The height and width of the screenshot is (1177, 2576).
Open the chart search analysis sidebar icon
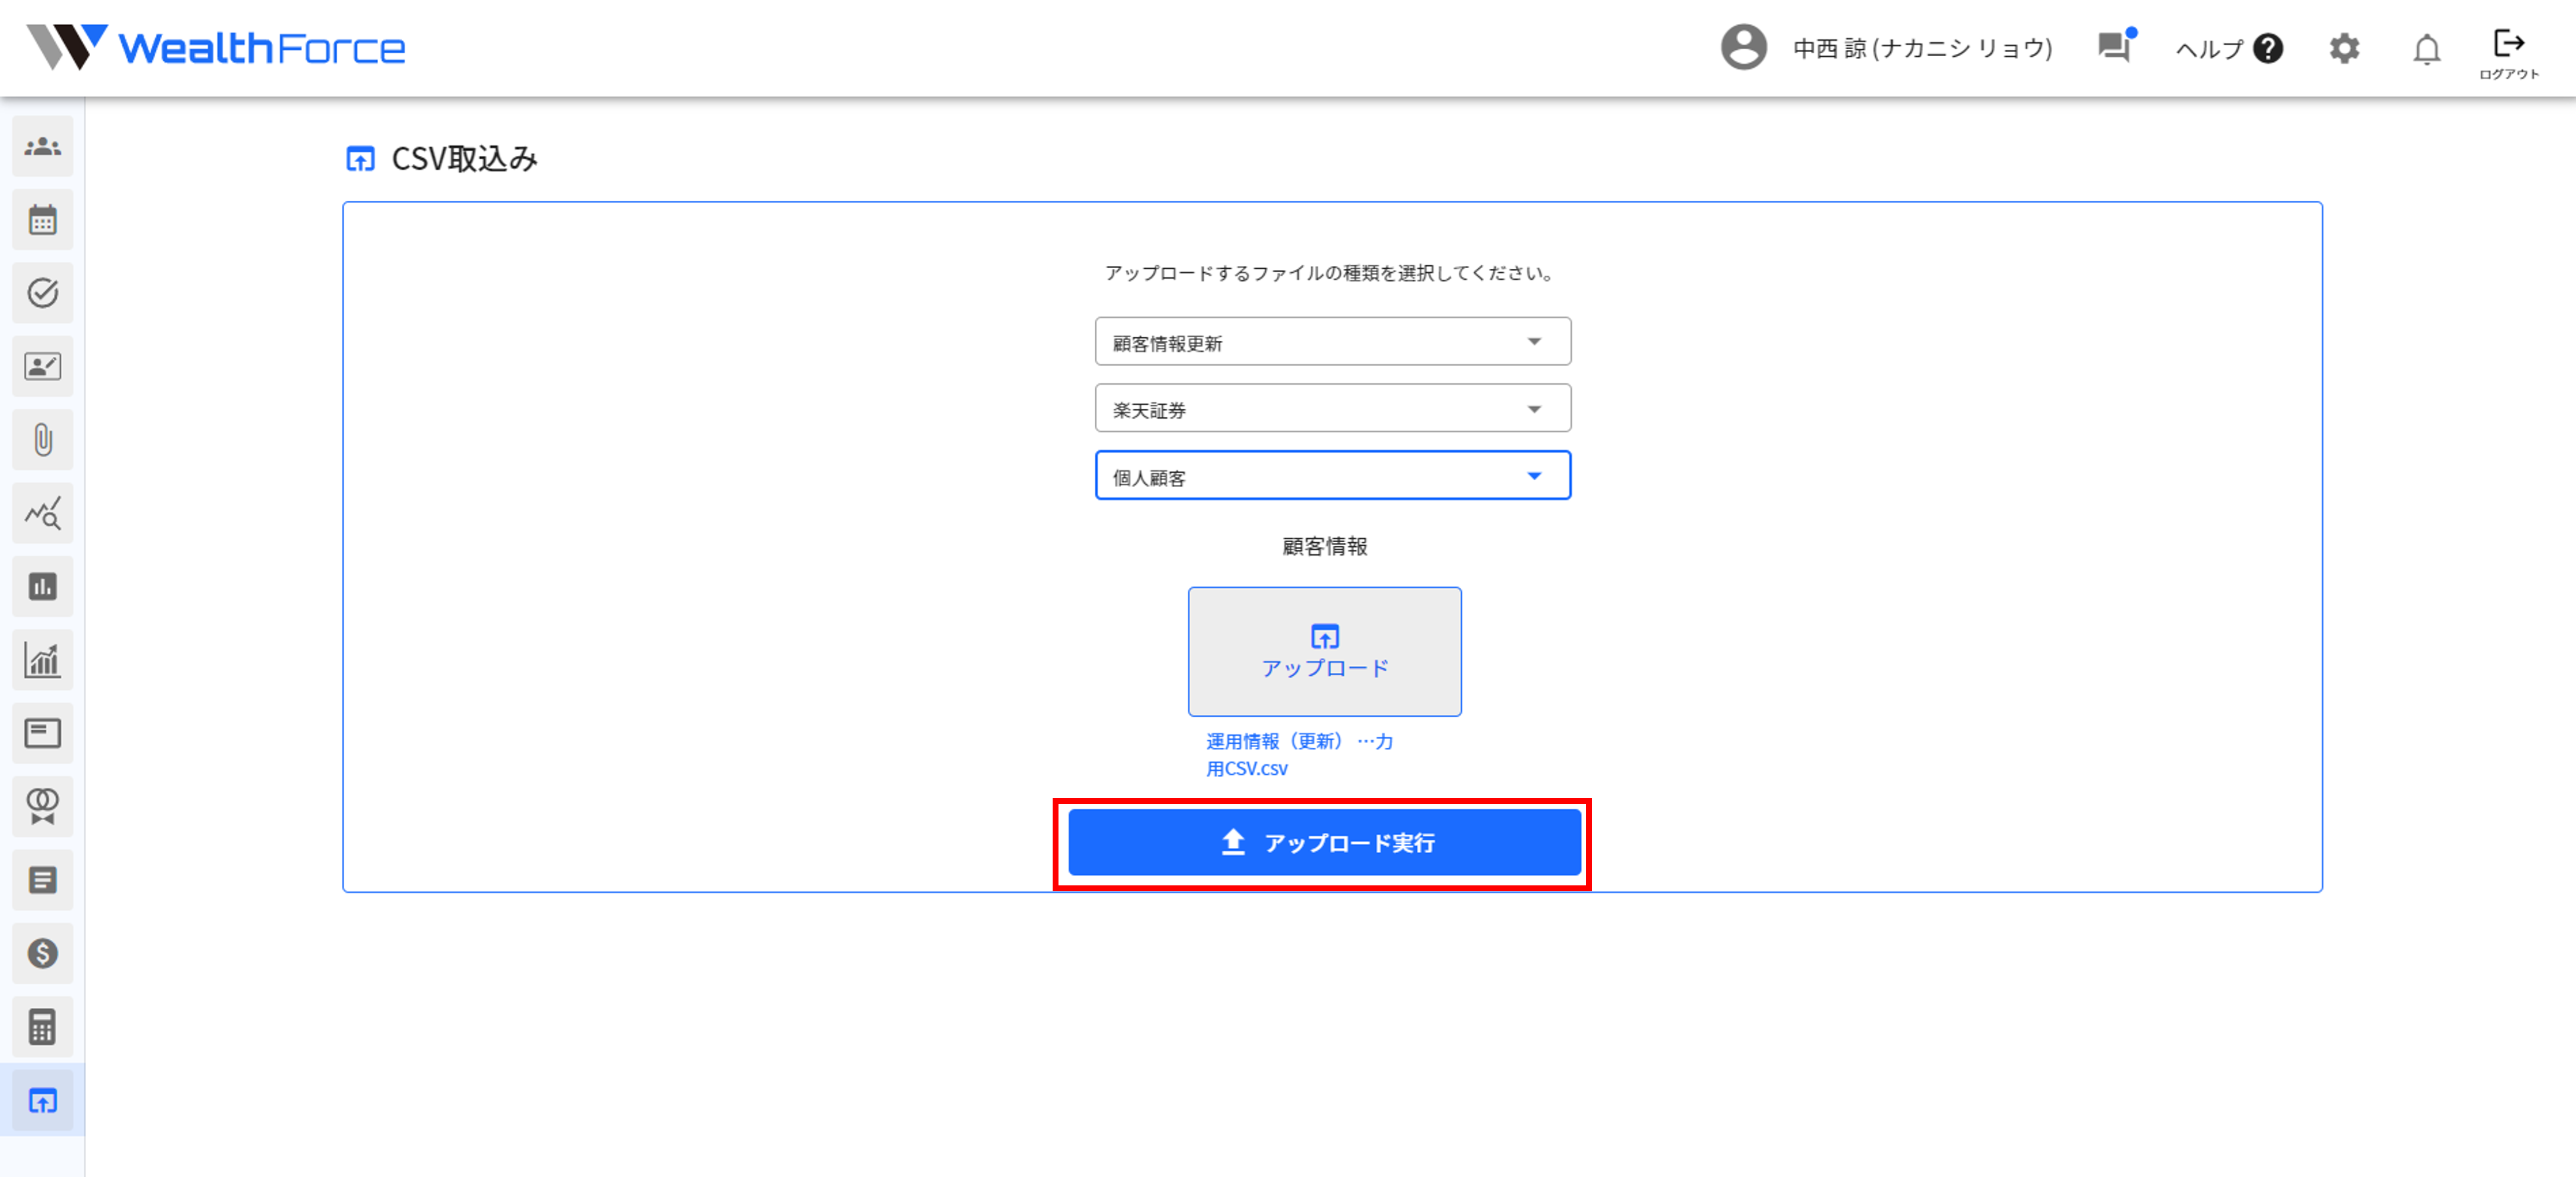click(x=42, y=513)
